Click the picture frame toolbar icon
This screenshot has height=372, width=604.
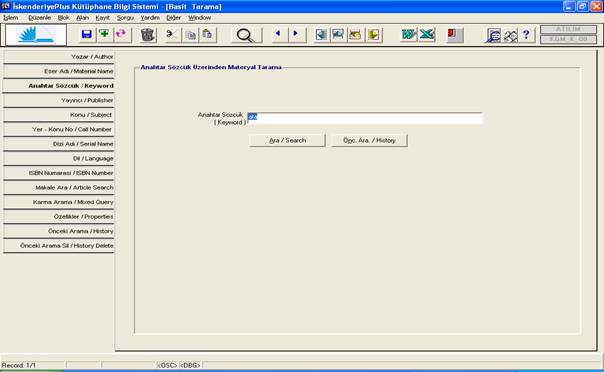[x=338, y=35]
